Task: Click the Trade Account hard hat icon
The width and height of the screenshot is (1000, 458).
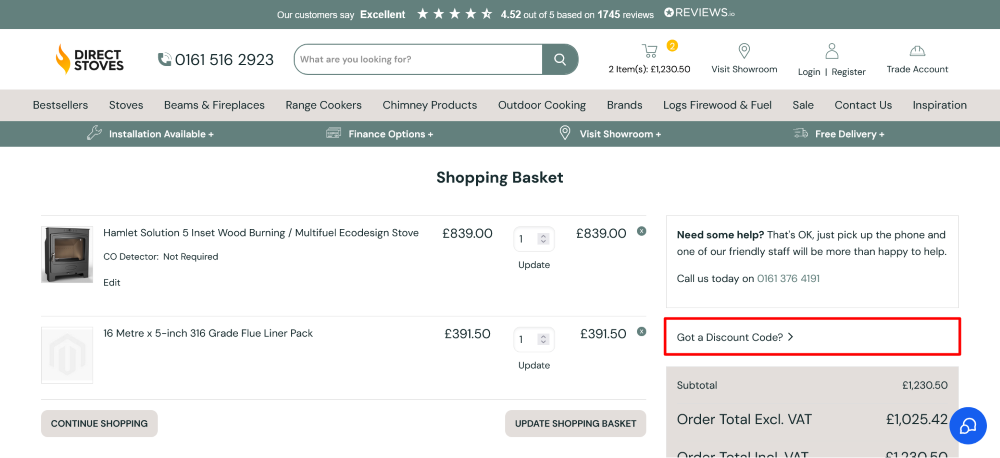Action: (x=917, y=51)
